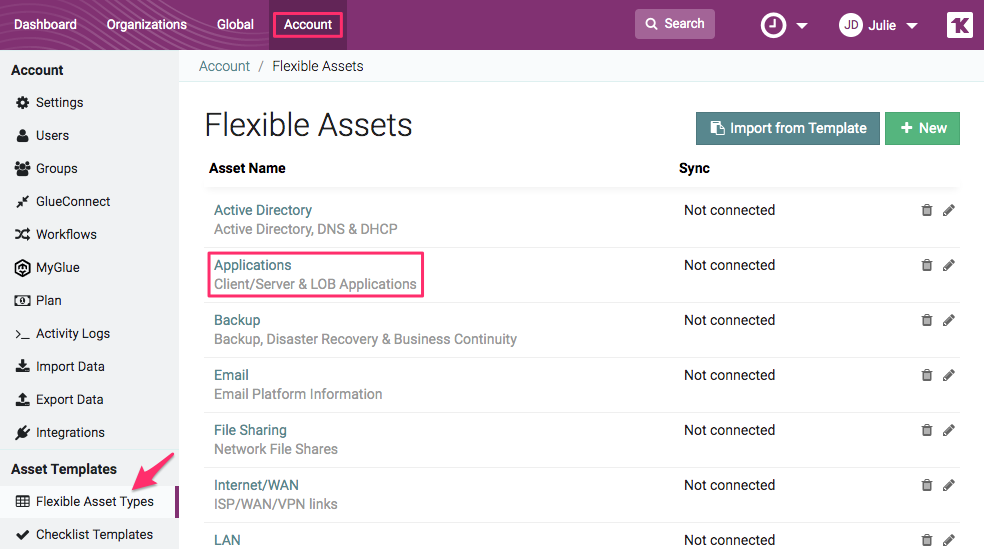984x549 pixels.
Task: Open the Organizations tab
Action: (147, 24)
